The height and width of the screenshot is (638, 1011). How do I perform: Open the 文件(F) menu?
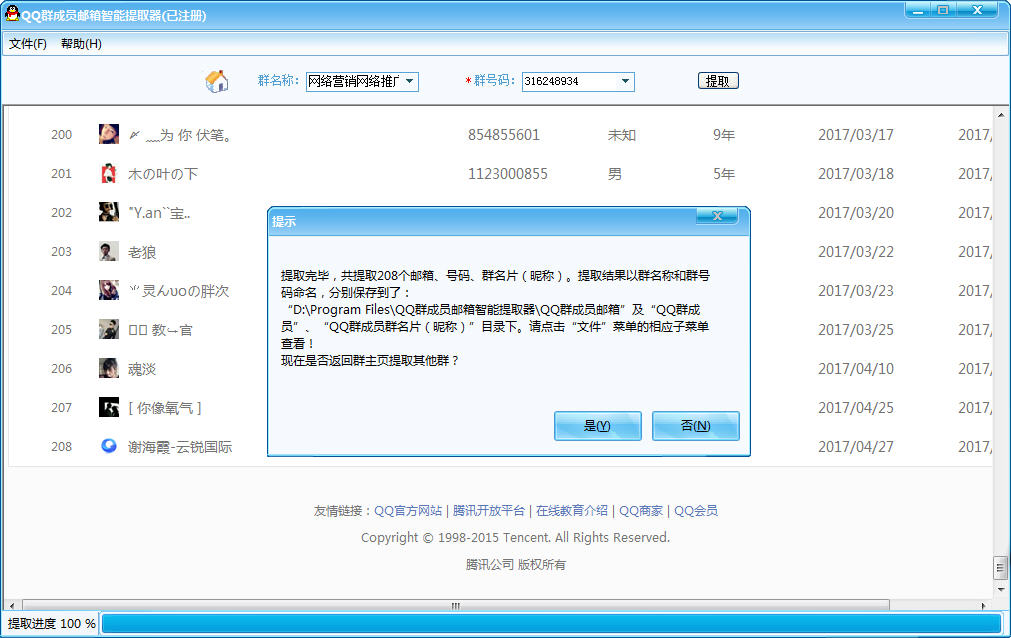click(x=28, y=44)
